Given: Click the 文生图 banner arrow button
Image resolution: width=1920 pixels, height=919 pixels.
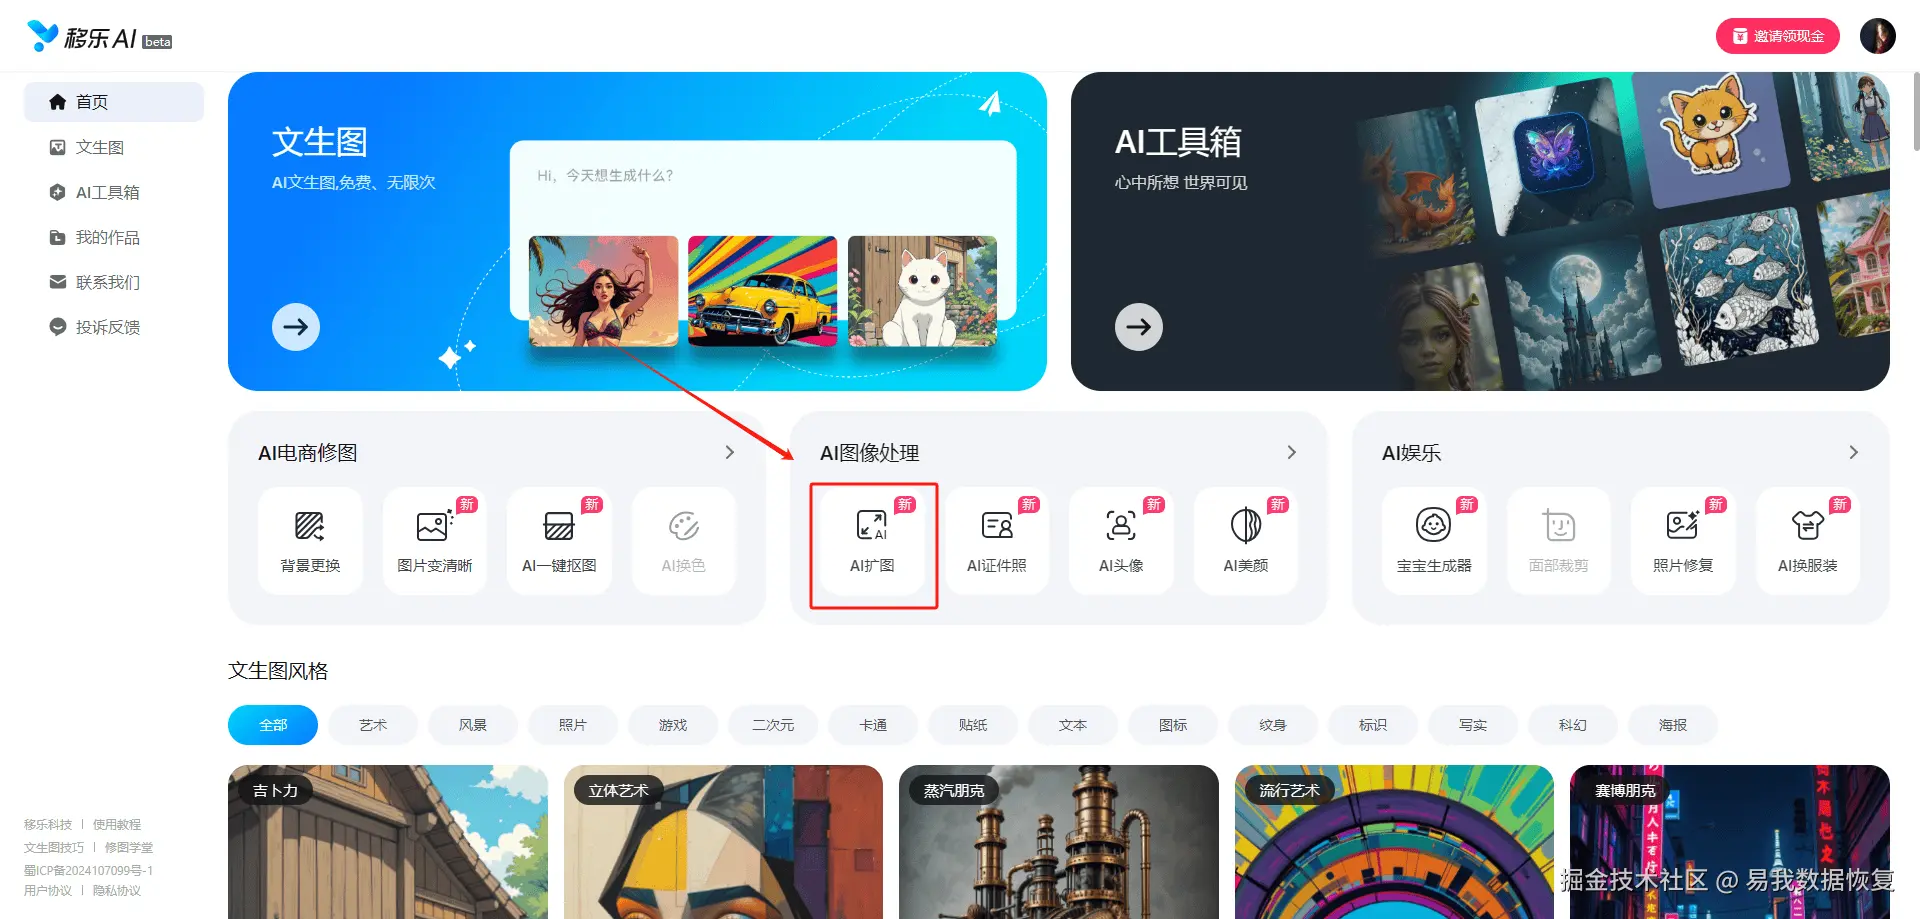Looking at the screenshot, I should (x=296, y=327).
